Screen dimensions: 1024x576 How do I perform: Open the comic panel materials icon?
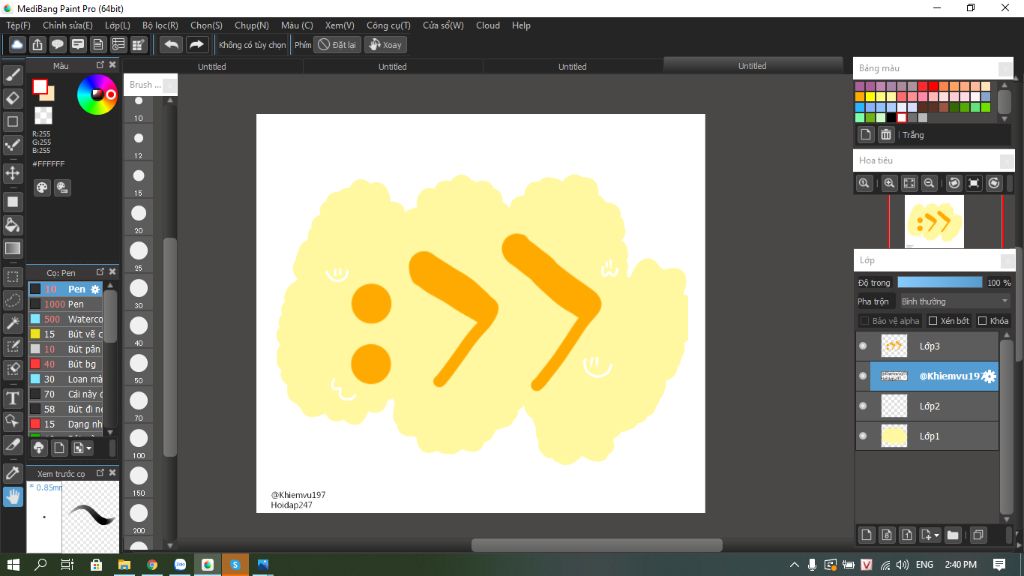(x=138, y=44)
